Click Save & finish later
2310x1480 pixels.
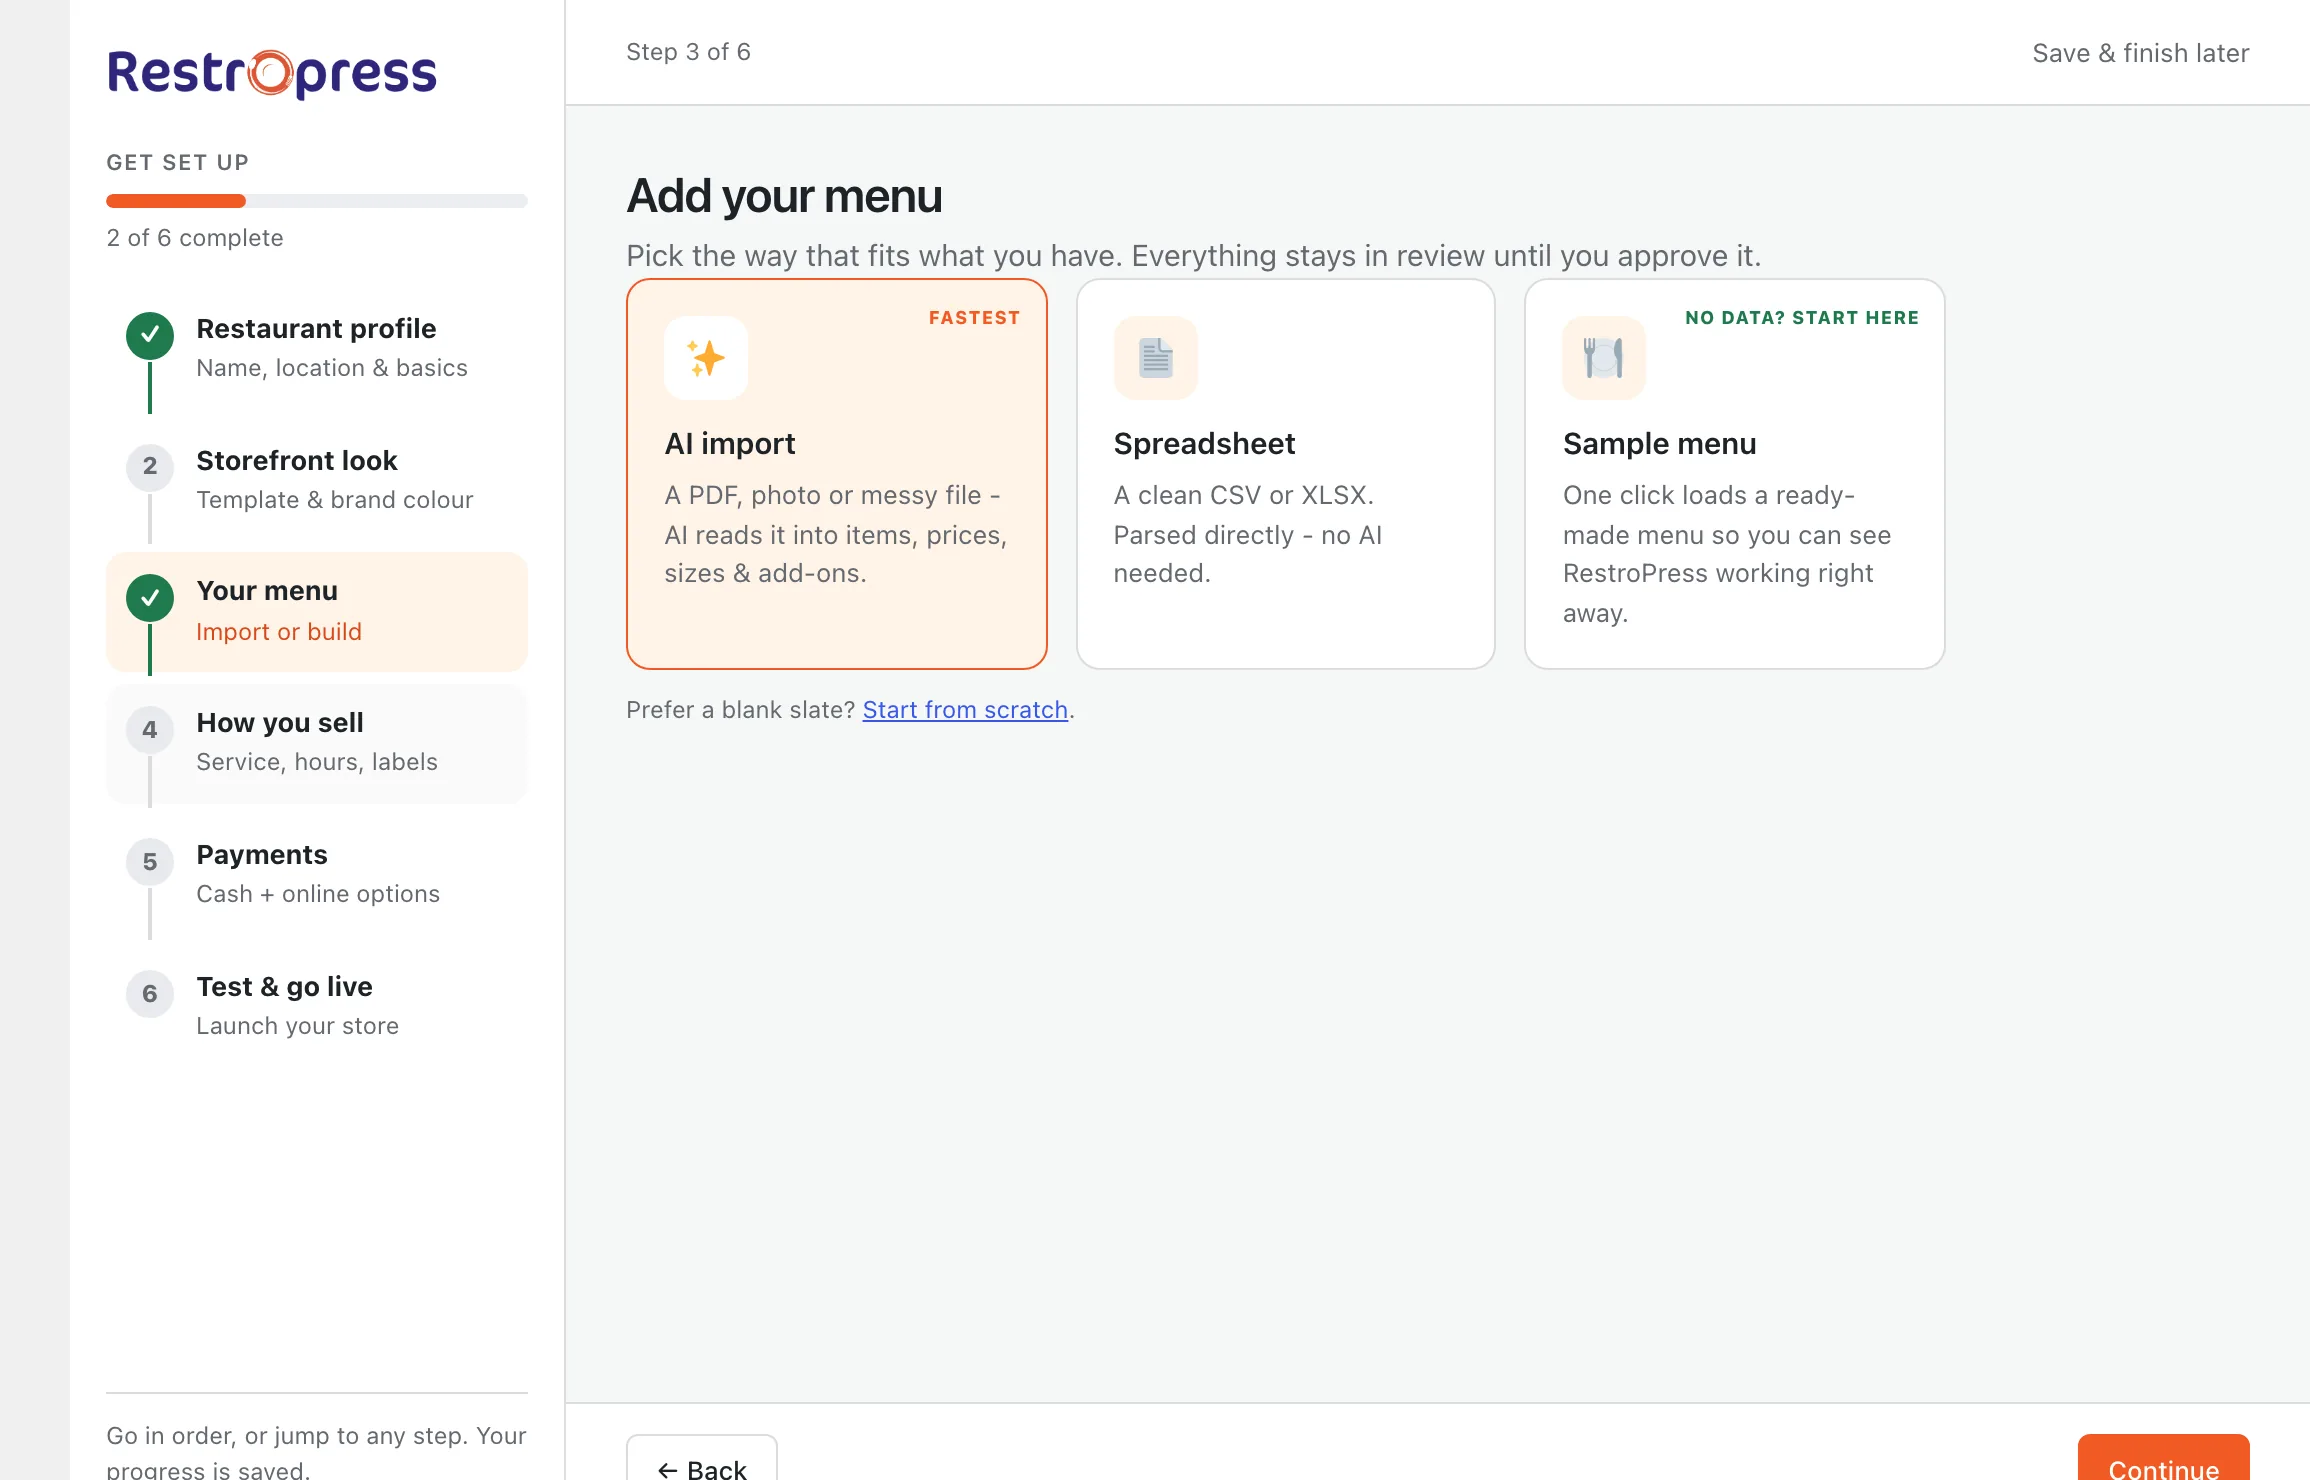point(2141,53)
